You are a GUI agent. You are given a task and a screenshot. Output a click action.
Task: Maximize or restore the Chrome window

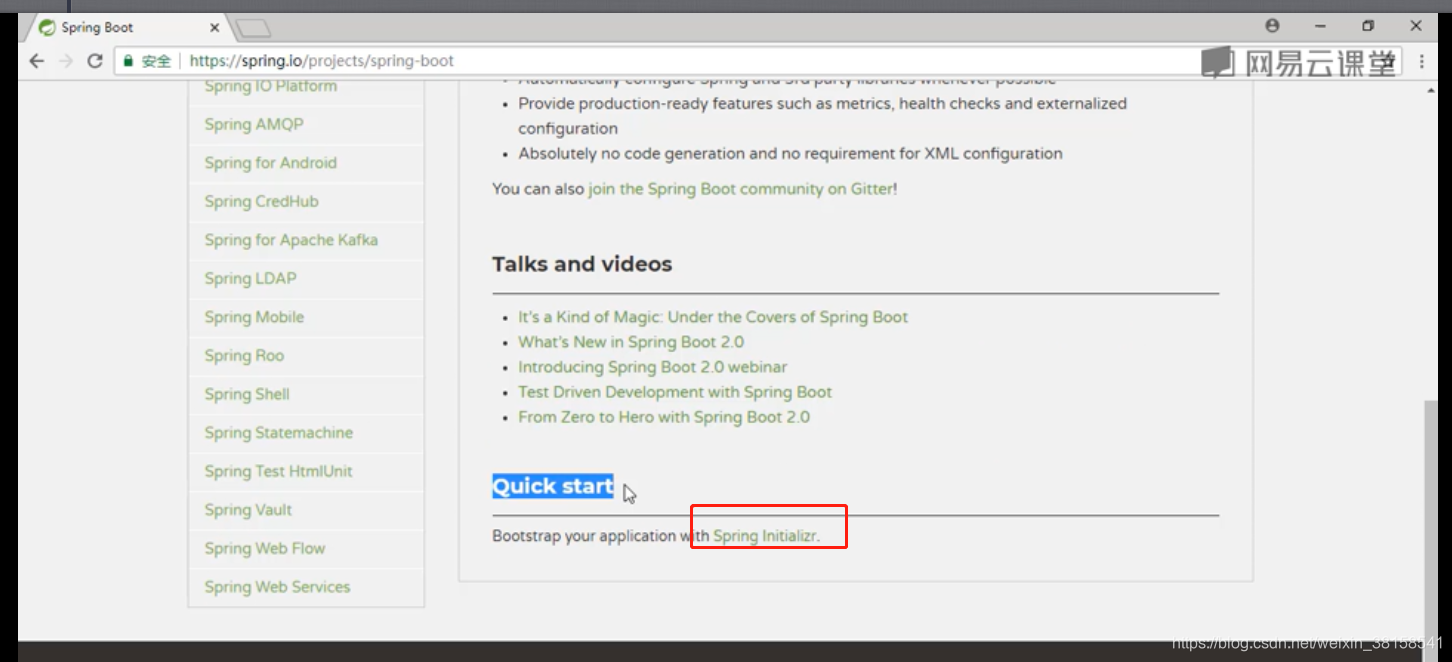1368,26
